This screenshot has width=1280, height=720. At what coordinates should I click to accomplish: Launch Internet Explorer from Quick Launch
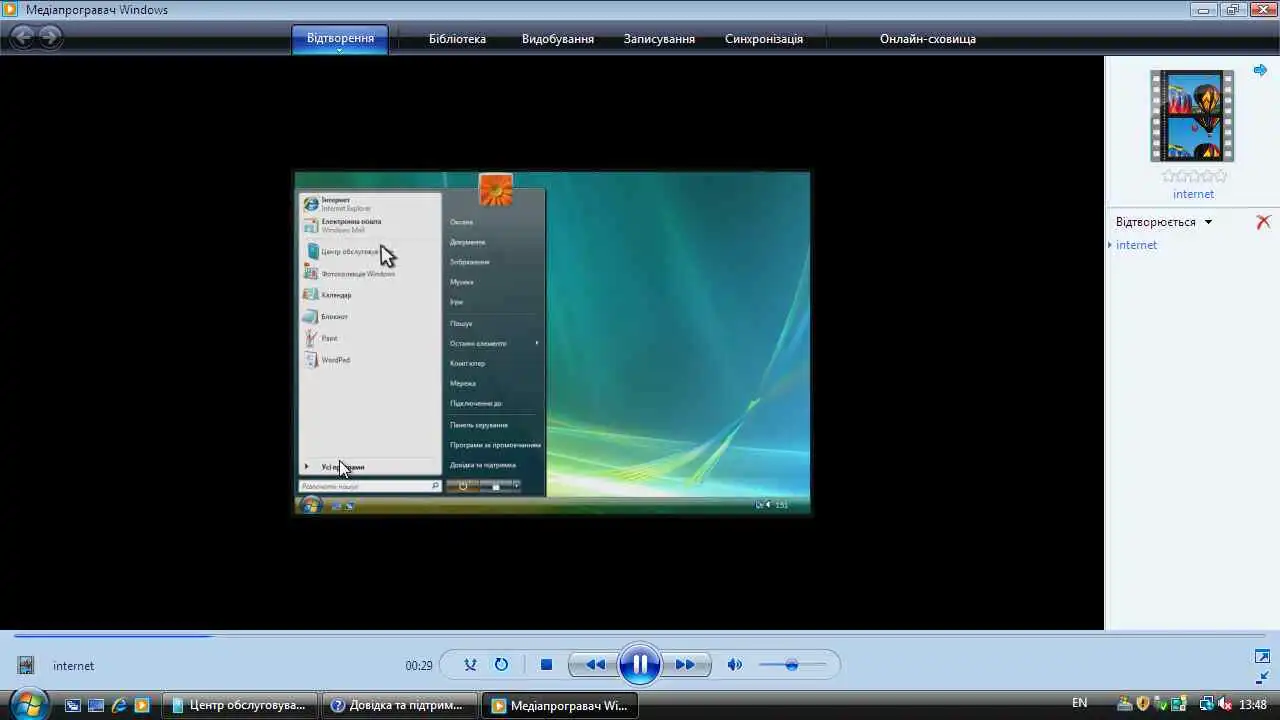119,705
